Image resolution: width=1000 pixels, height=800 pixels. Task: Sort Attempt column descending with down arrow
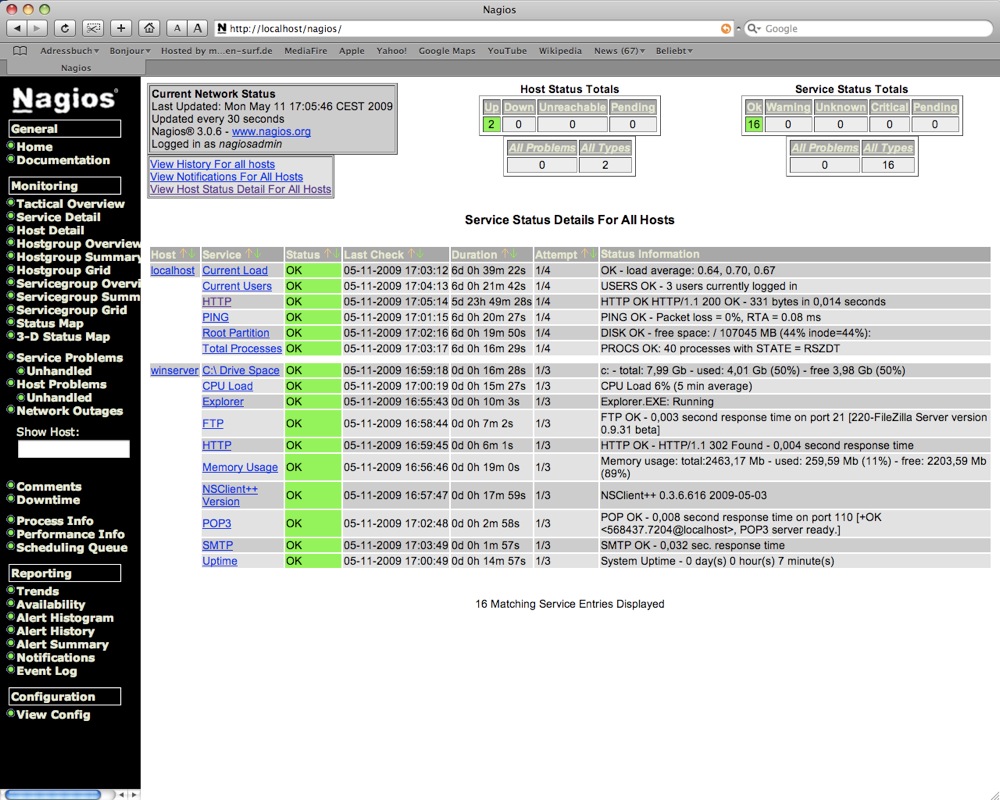coord(592,254)
